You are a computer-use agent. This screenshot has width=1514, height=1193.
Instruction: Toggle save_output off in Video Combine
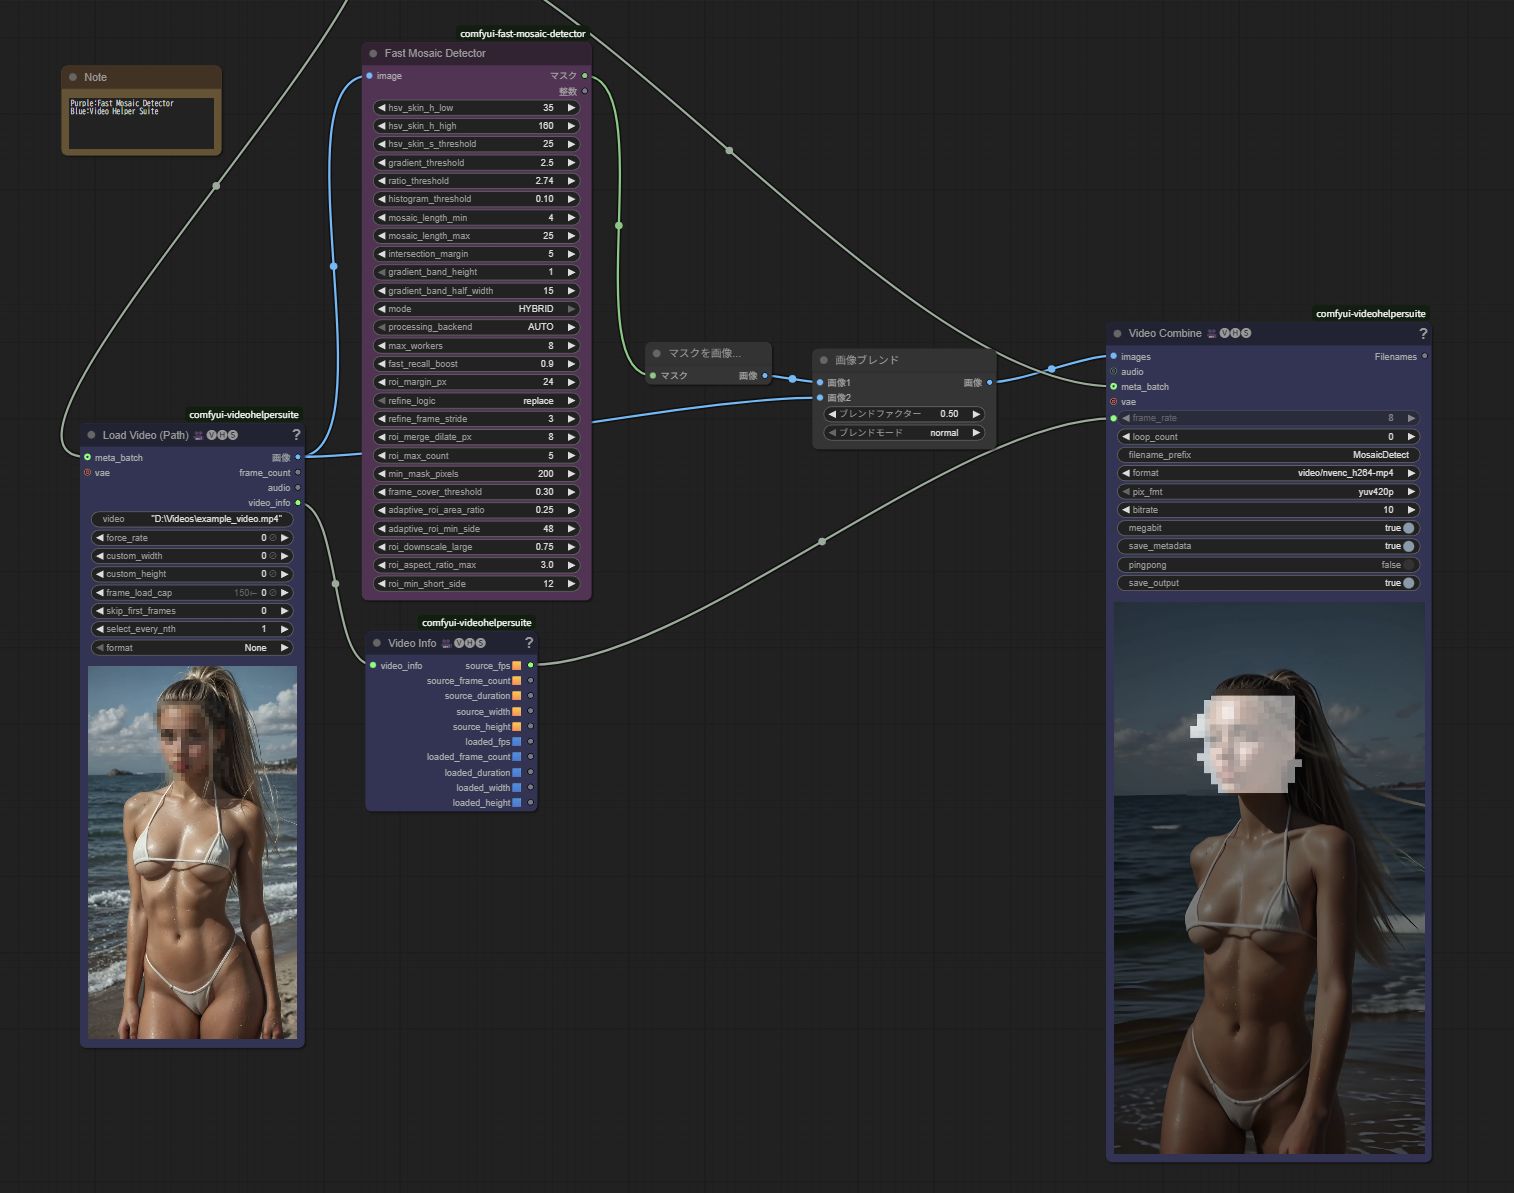(1408, 583)
